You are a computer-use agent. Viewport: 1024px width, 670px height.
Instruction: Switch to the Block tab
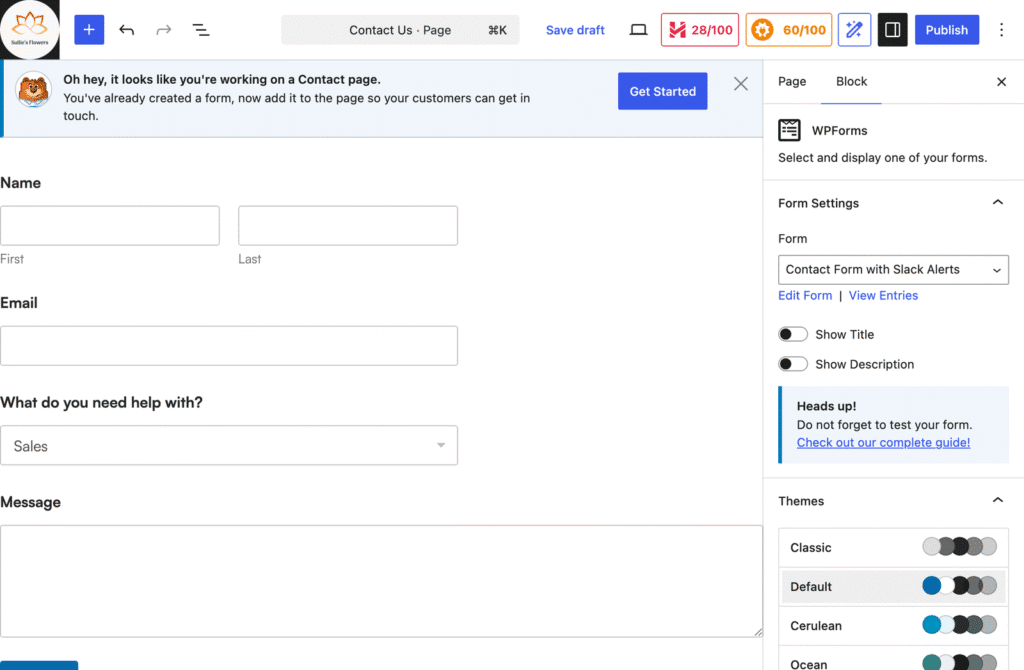(x=851, y=82)
